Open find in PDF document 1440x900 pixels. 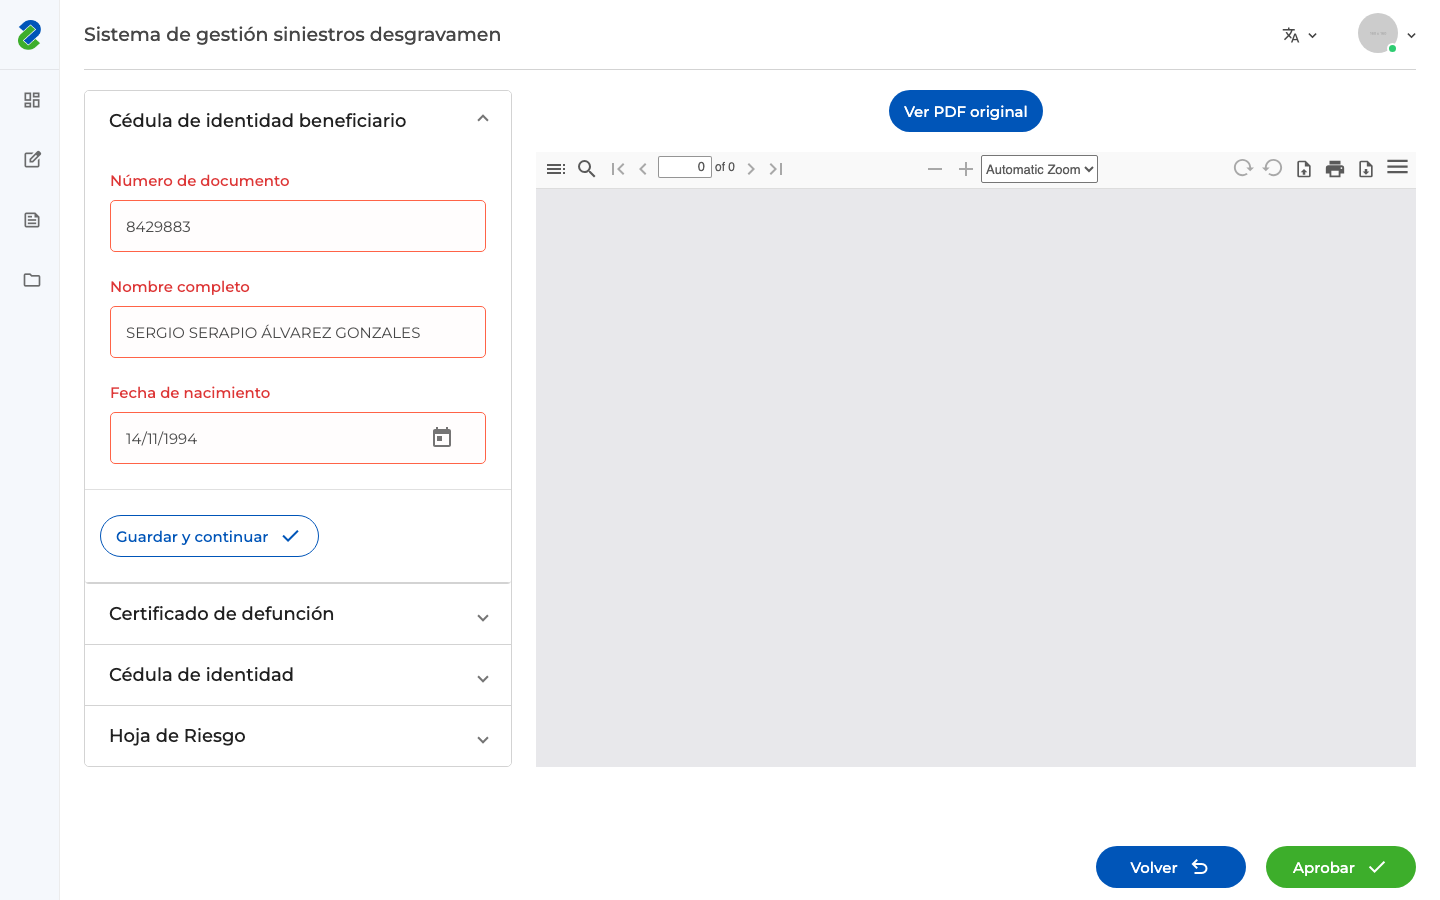(x=587, y=169)
